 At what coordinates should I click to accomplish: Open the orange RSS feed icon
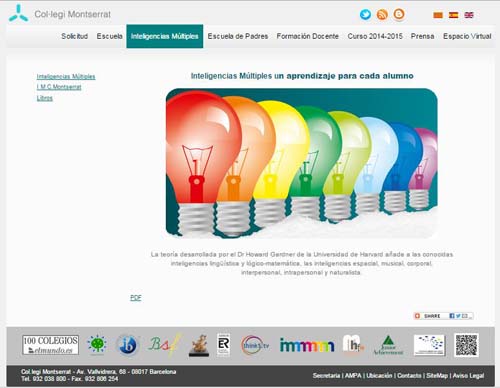[382, 15]
